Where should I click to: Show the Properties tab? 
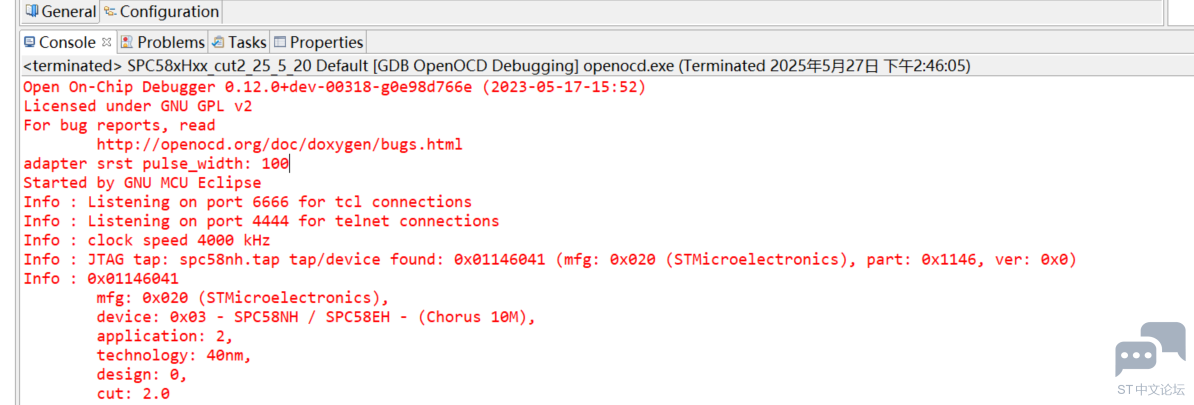318,42
